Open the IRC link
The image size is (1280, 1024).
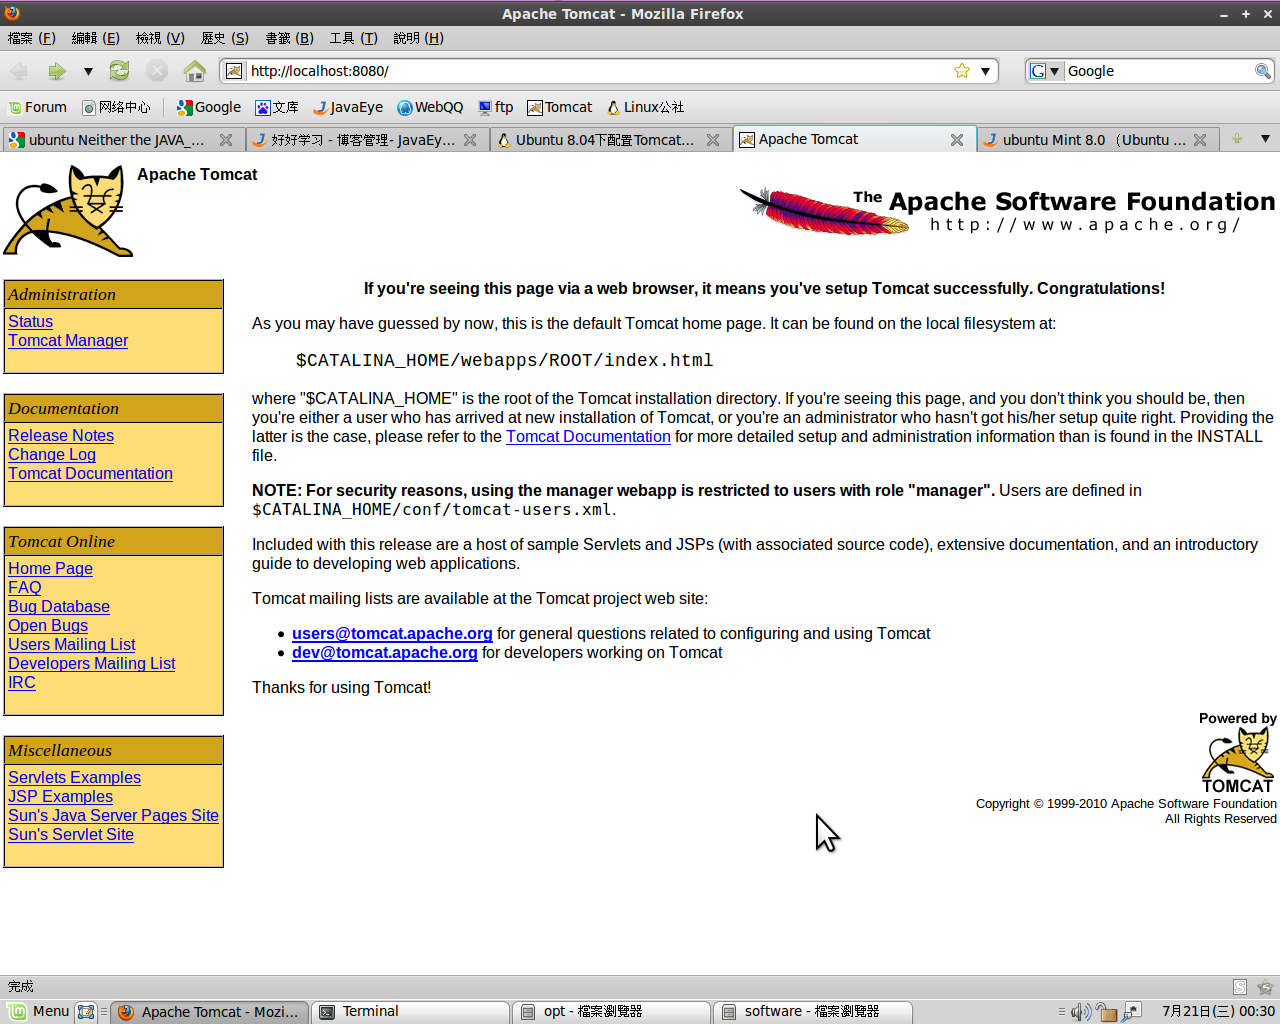click(22, 682)
